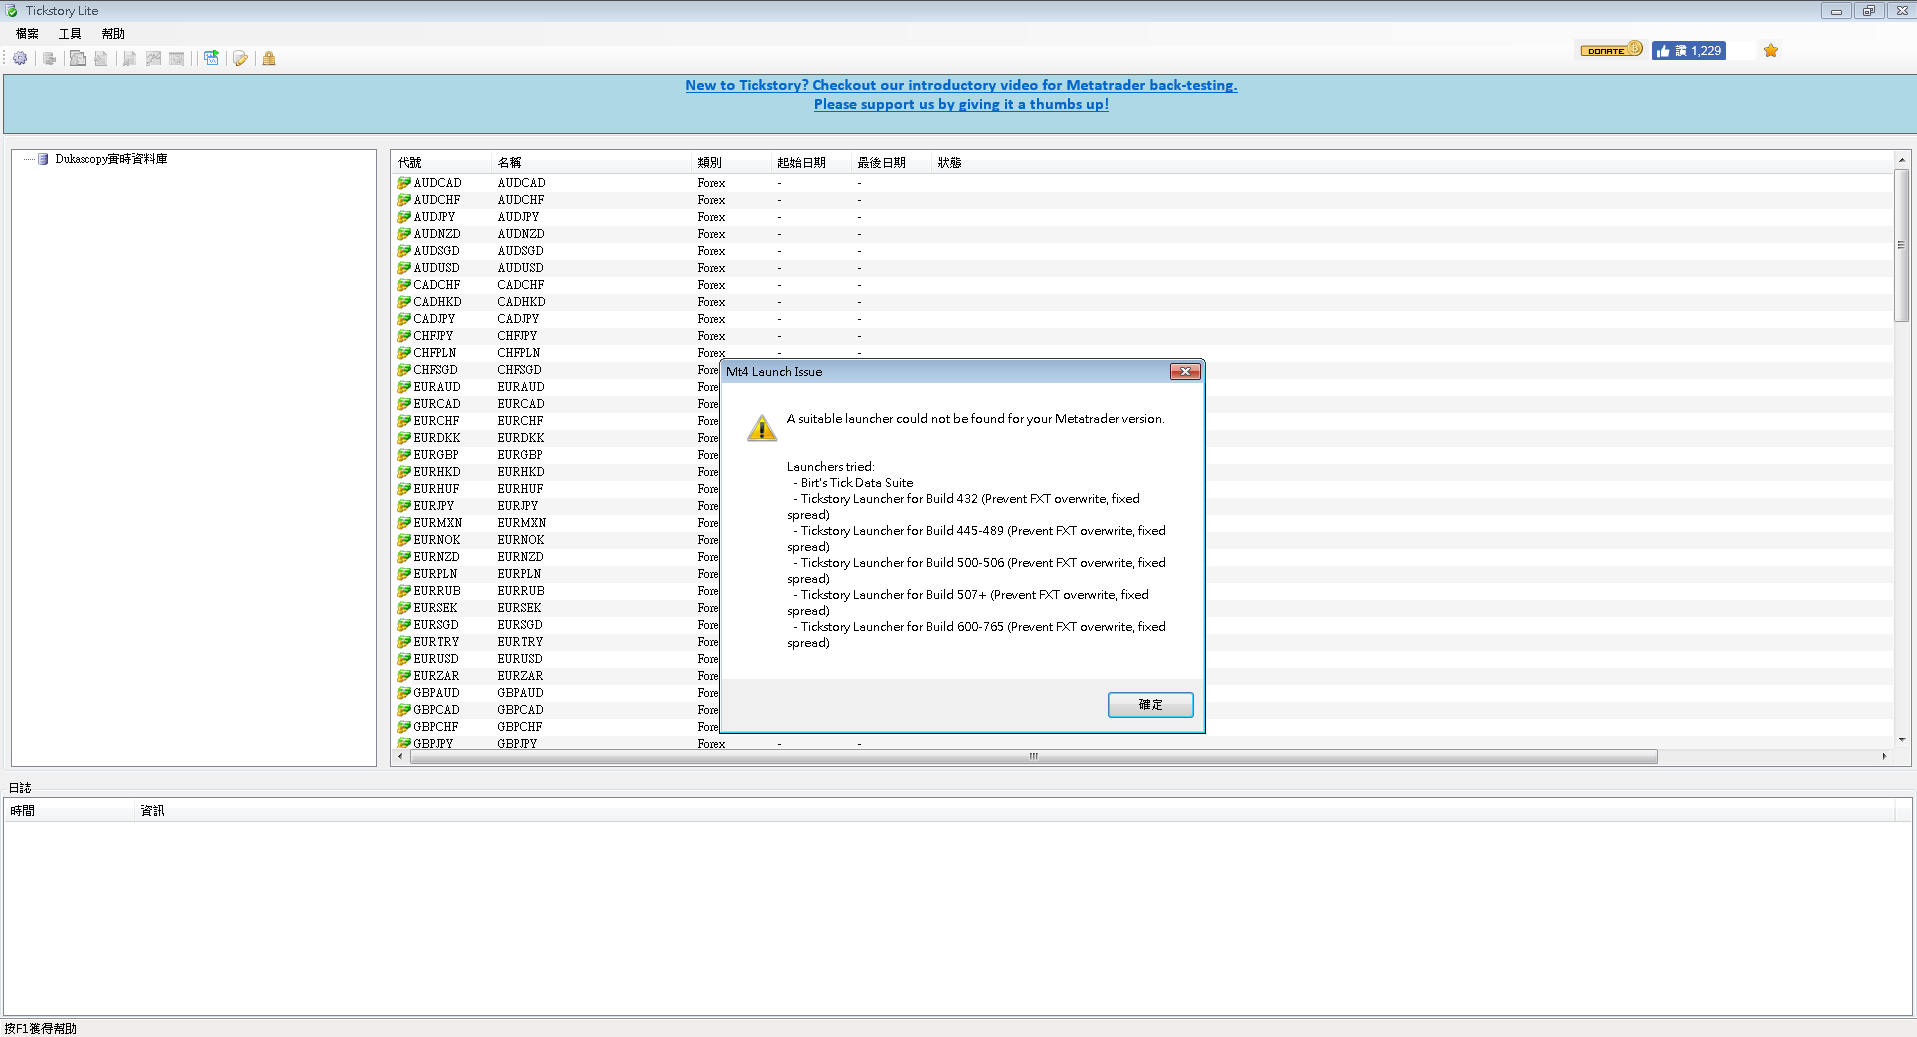This screenshot has height=1037, width=1917.
Task: Click the GBPCHF name cell
Action: point(520,727)
